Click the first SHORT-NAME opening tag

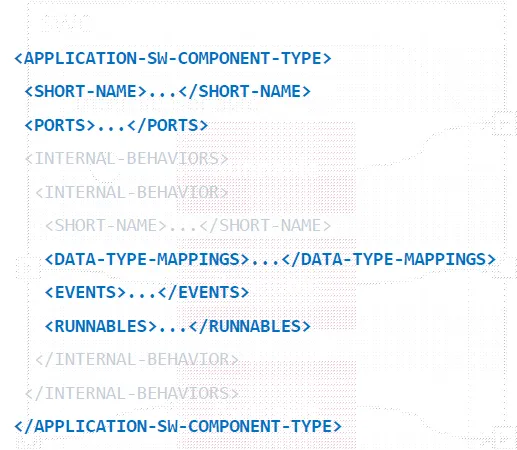click(86, 91)
